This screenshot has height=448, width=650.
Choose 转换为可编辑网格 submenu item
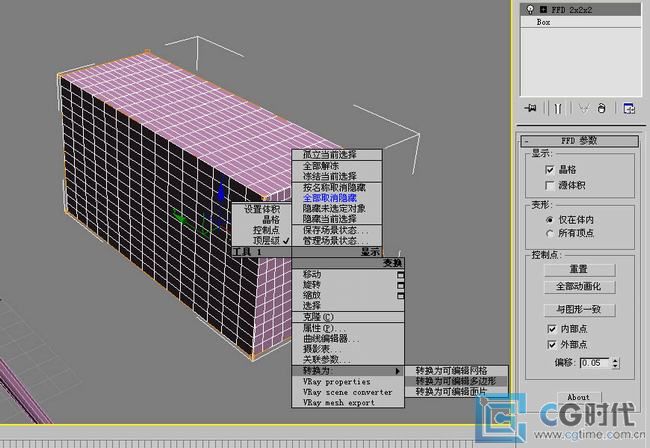coord(456,371)
